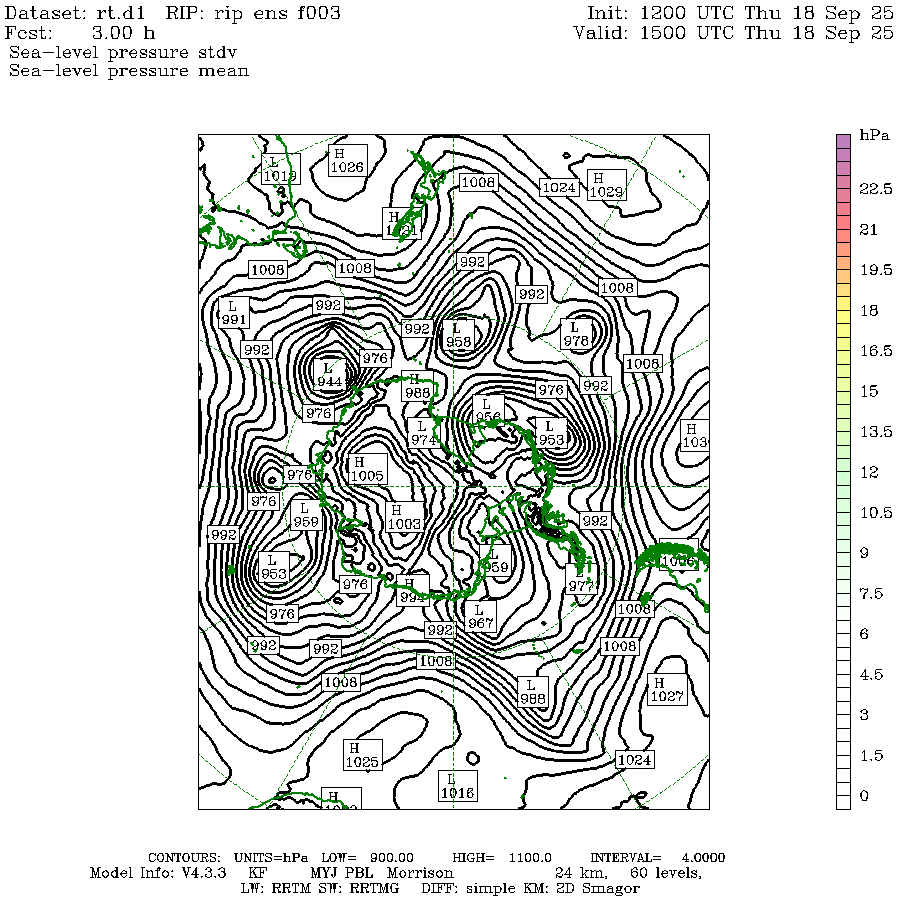Click the "24 km," resolution text
This screenshot has width=900, height=900.
point(581,873)
